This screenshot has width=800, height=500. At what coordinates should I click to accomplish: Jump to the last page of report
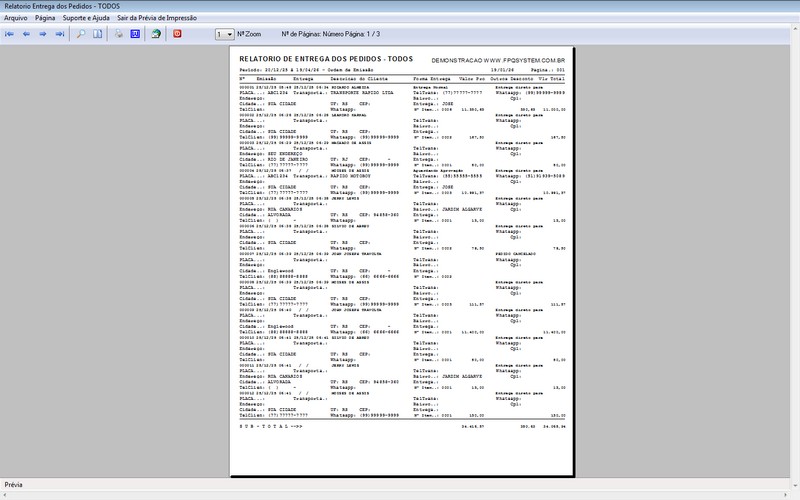(60, 34)
